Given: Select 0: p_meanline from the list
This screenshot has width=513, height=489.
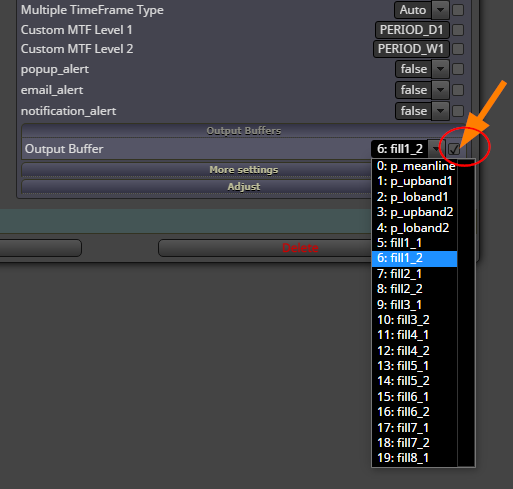Looking at the screenshot, I should [x=414, y=166].
